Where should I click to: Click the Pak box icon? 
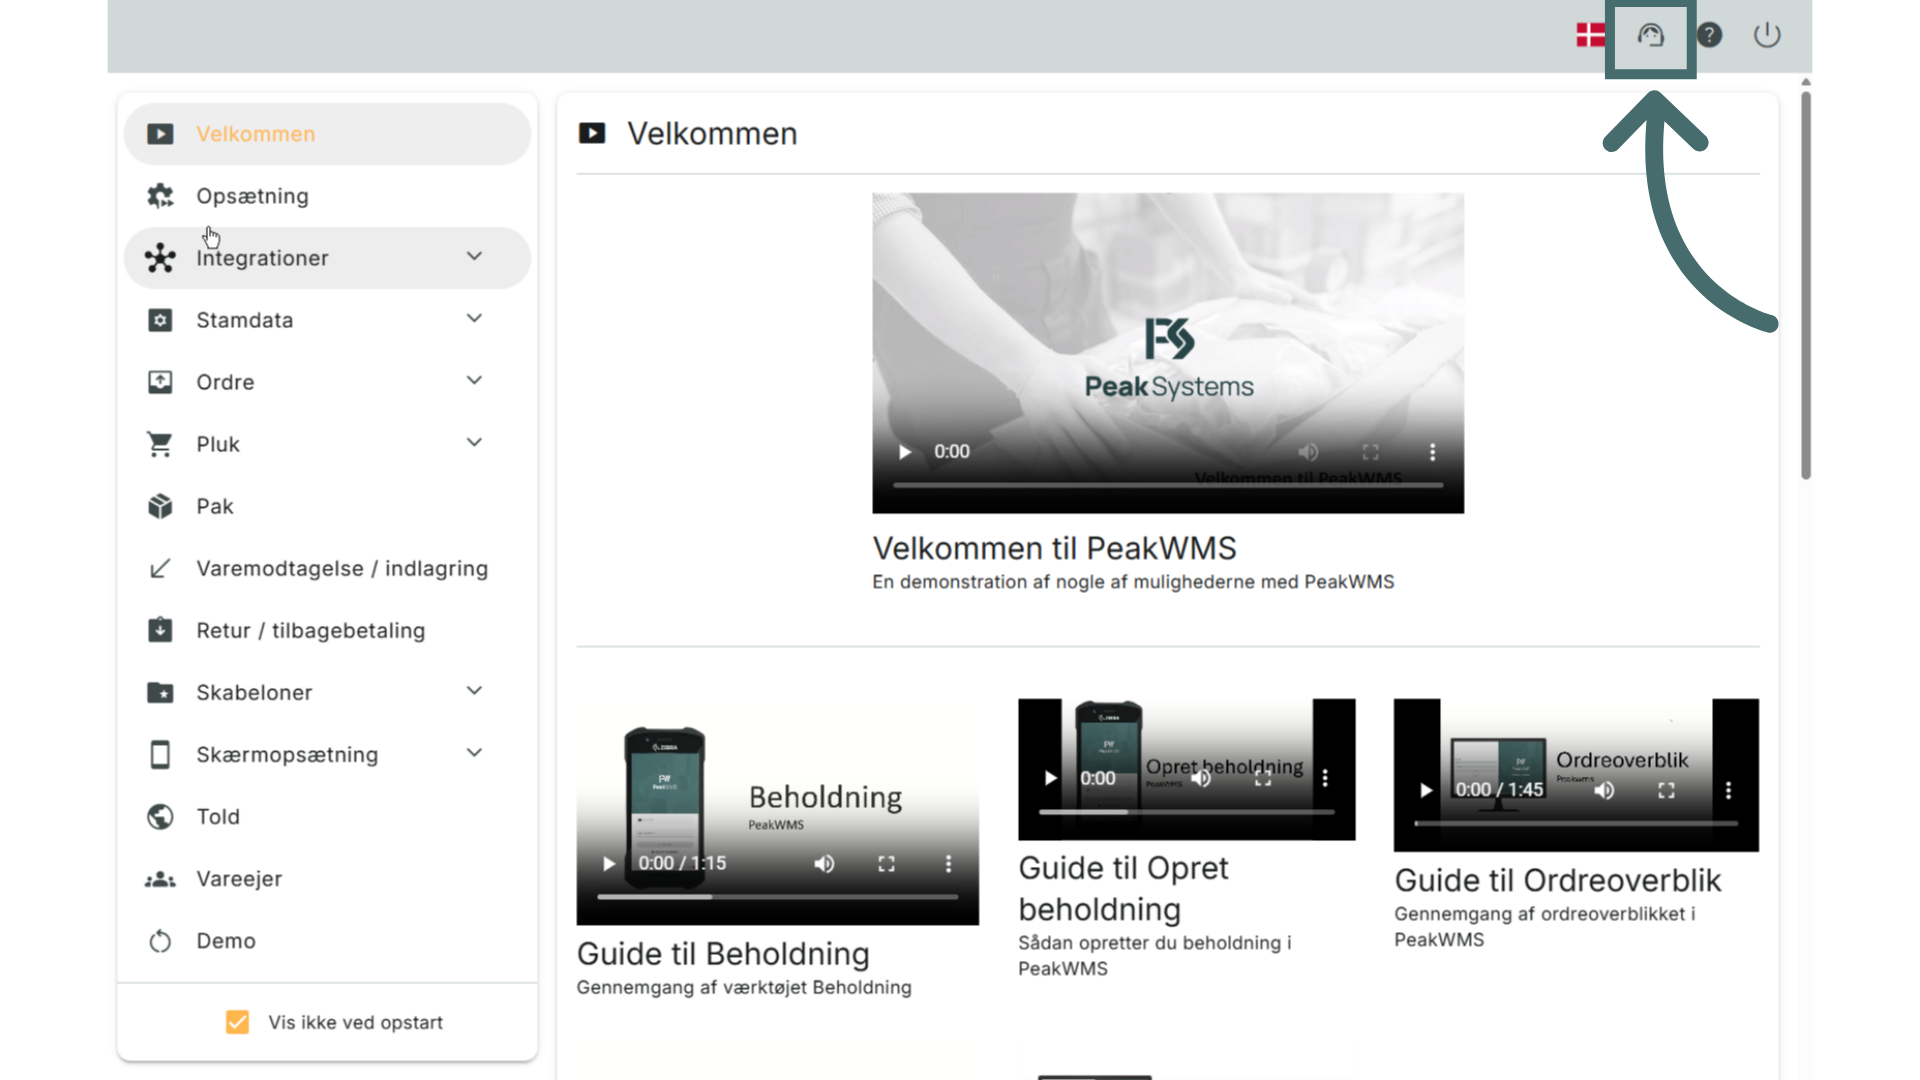[160, 506]
